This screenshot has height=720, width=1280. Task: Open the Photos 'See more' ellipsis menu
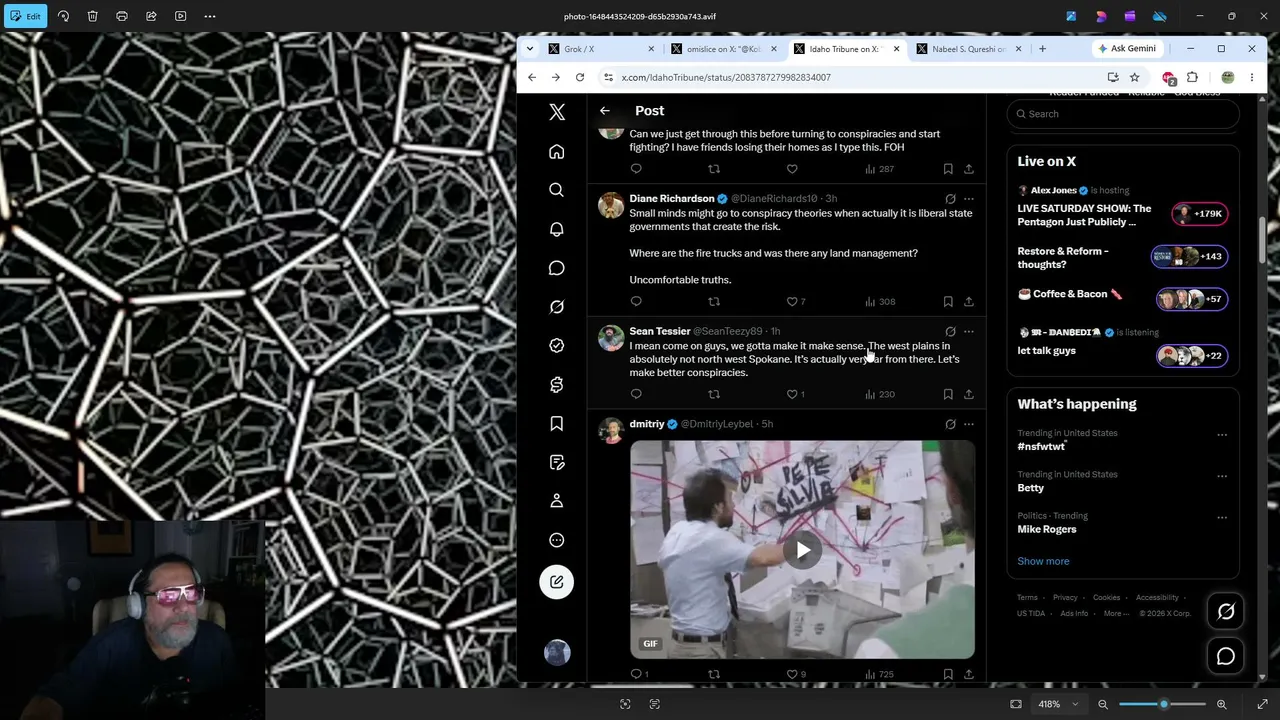[210, 16]
